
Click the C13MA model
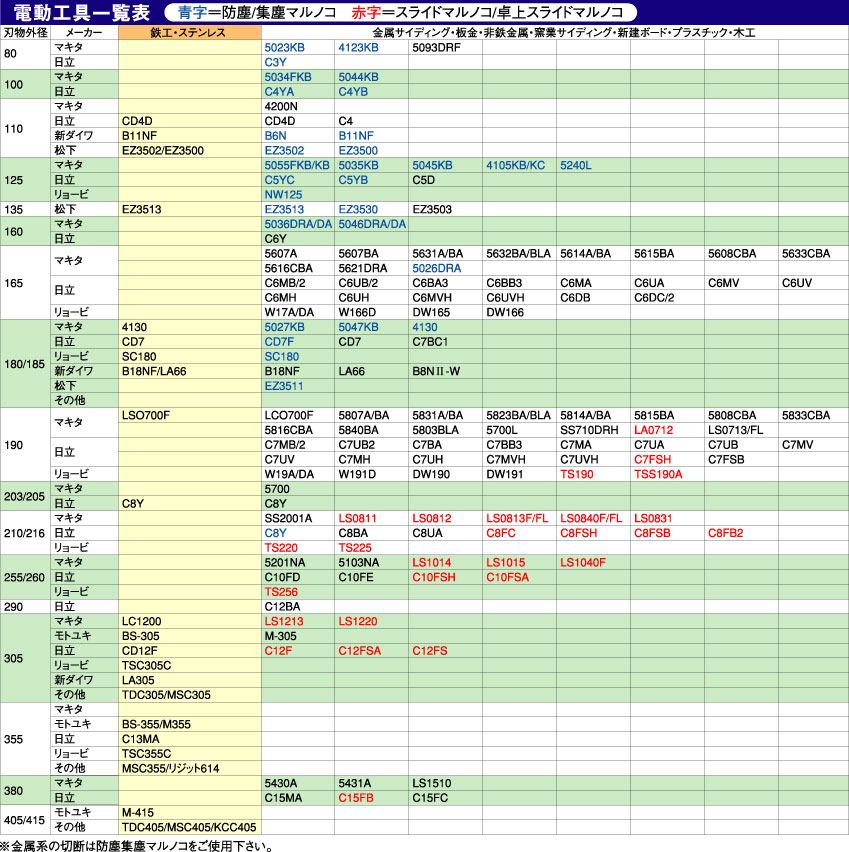140,739
